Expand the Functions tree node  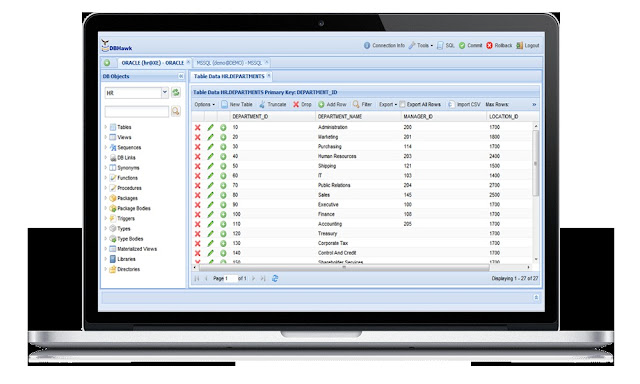click(x=106, y=178)
